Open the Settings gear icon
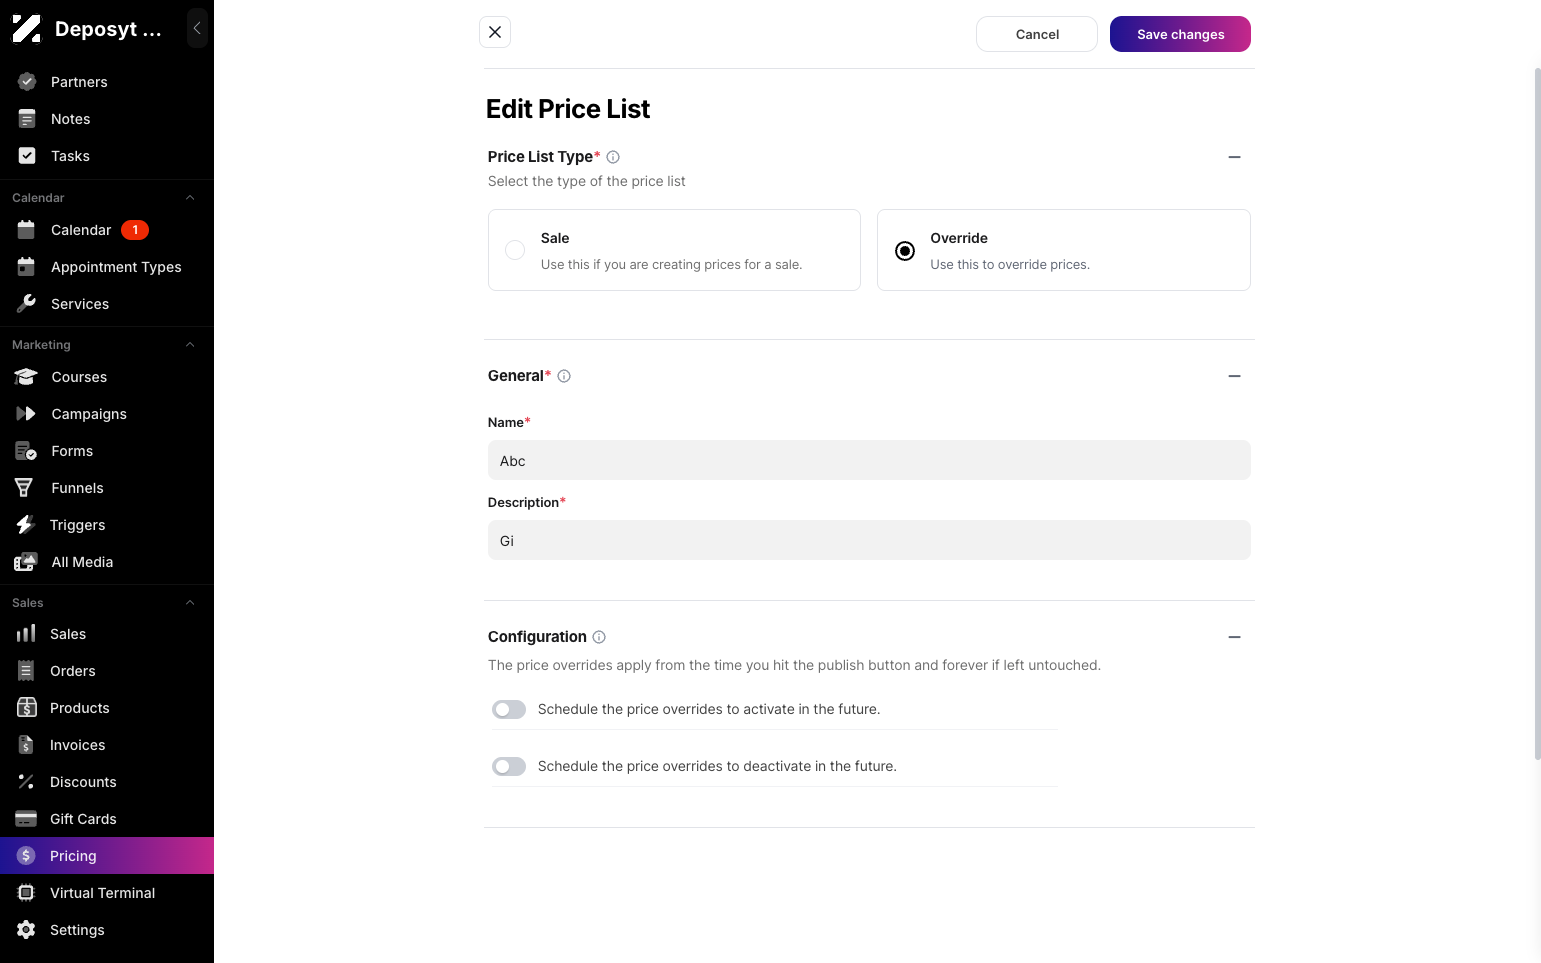 (26, 930)
